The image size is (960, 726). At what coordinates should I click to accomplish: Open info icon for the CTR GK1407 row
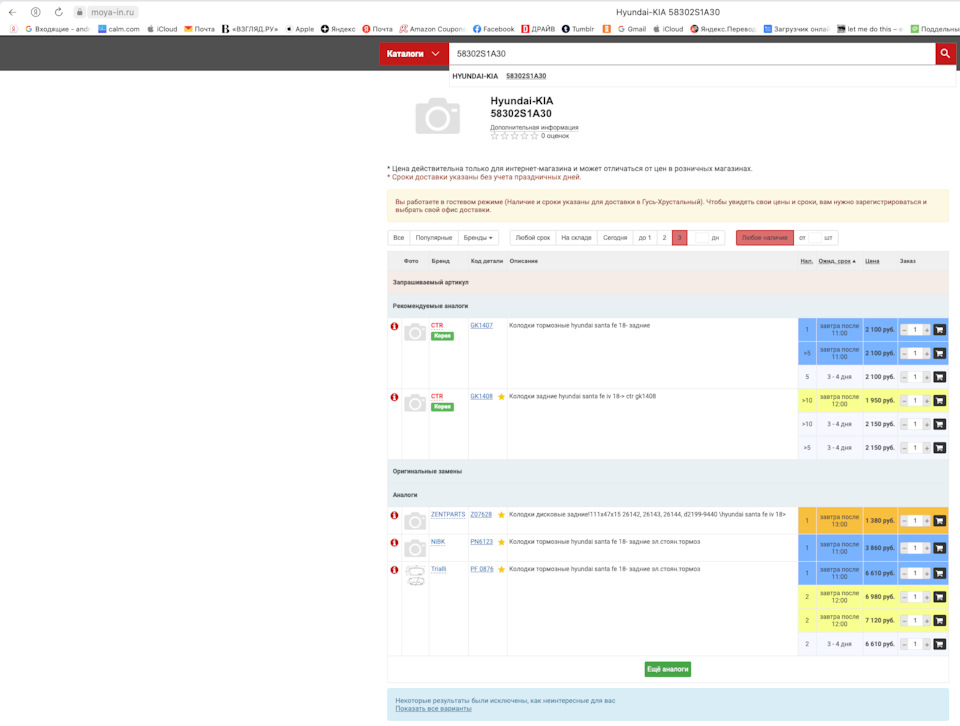[x=394, y=326]
